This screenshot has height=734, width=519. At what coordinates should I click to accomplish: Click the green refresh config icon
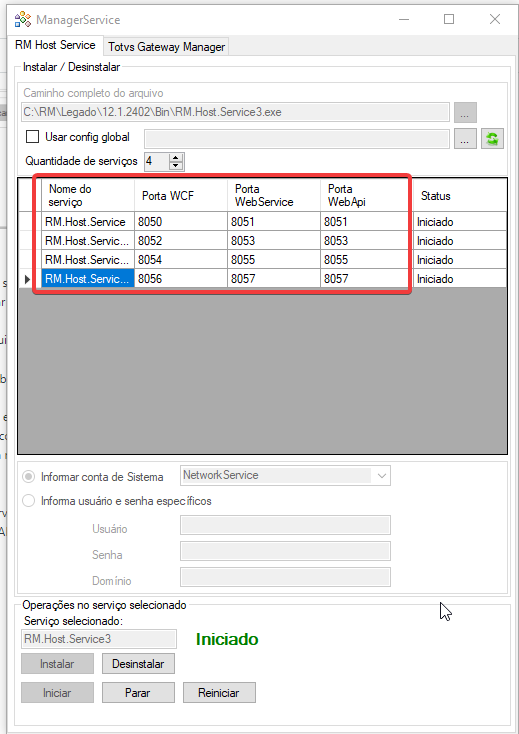tap(492, 139)
